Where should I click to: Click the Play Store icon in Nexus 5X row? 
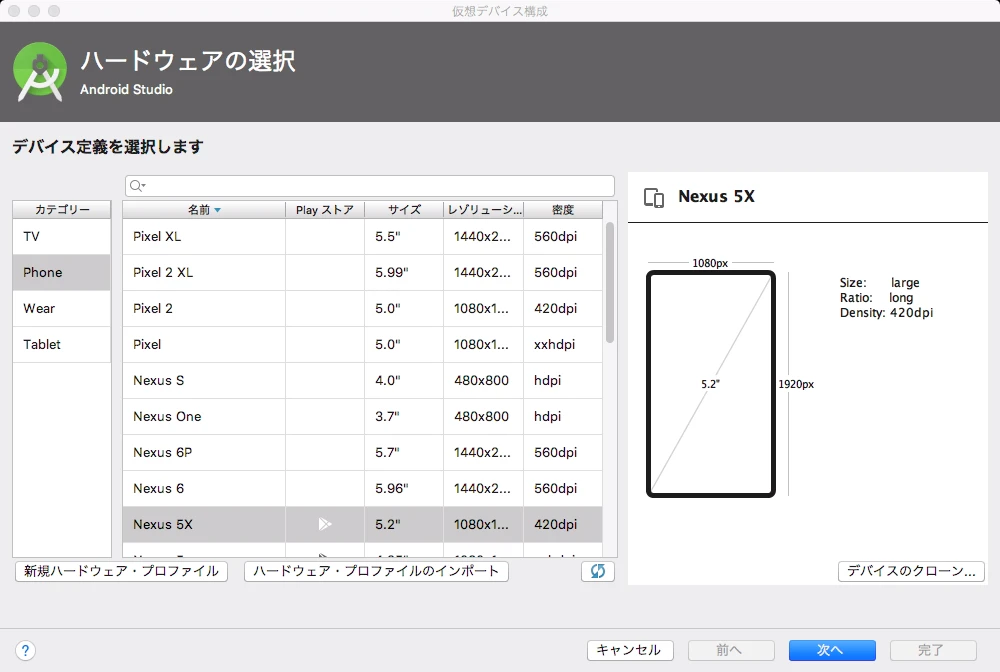[325, 524]
